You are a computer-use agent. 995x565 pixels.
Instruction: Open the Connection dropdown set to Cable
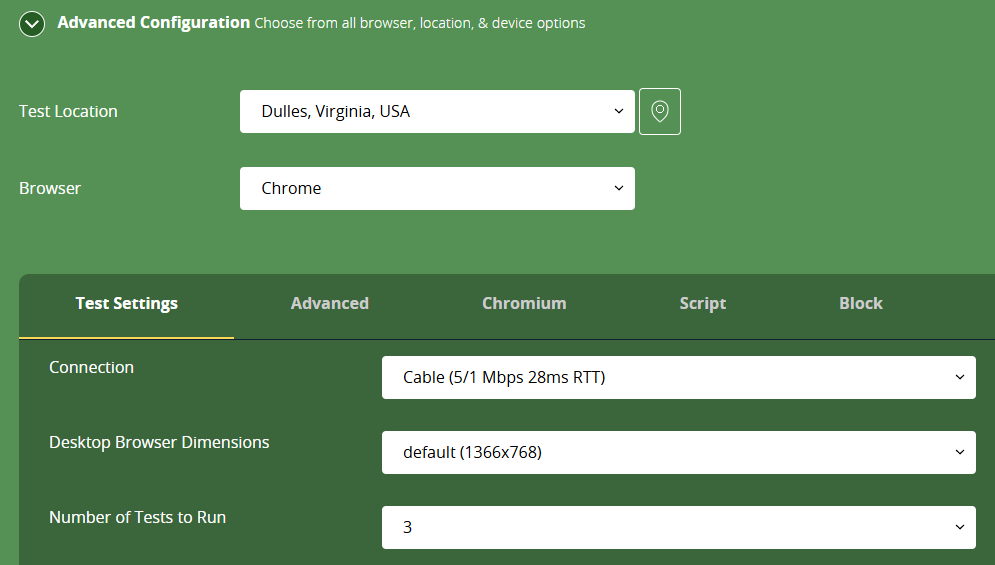coord(678,378)
